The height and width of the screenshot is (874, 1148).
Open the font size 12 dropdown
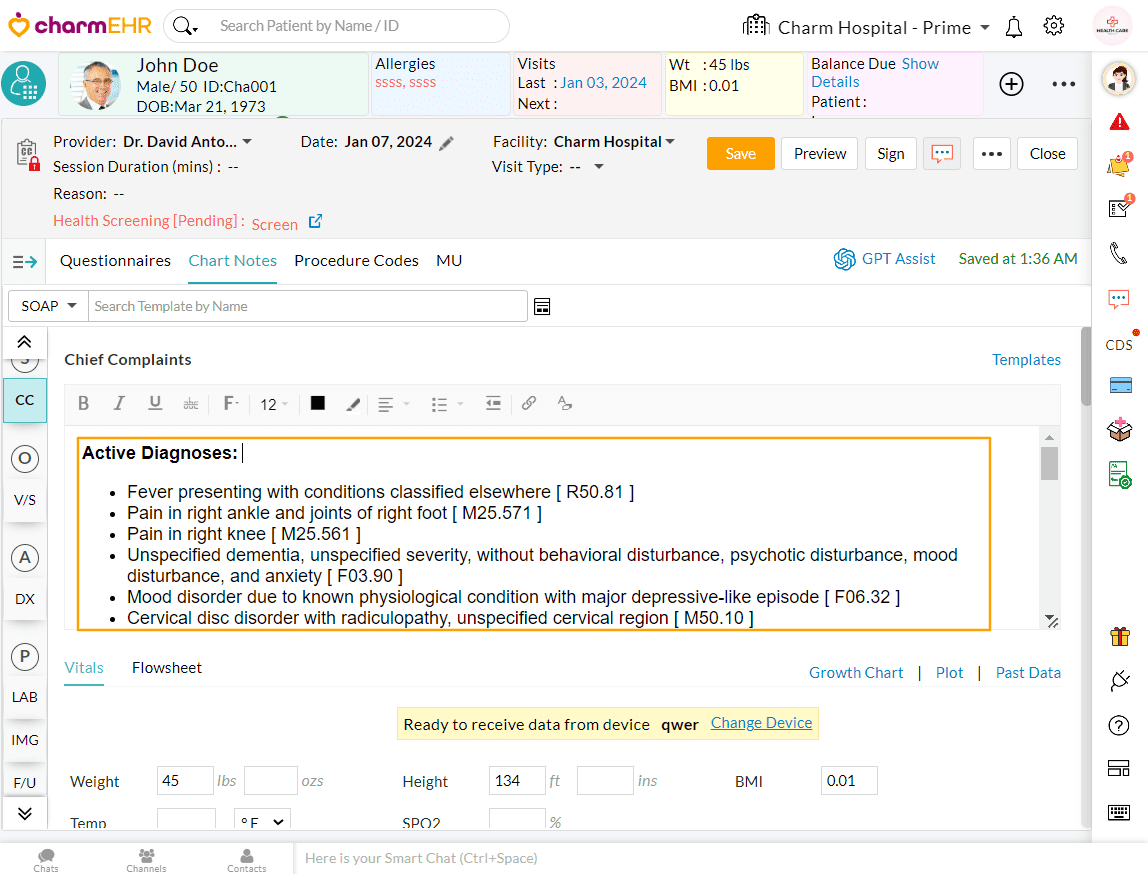pos(273,404)
